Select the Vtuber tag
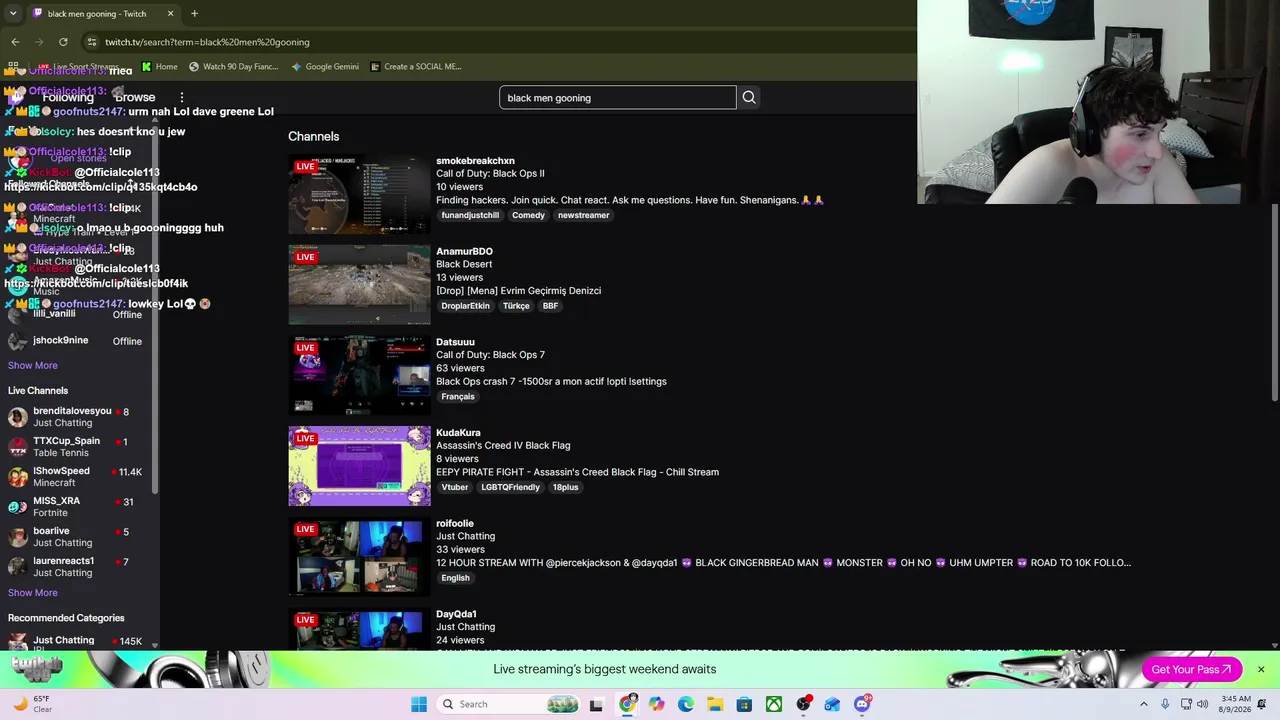This screenshot has height=720, width=1280. [455, 487]
